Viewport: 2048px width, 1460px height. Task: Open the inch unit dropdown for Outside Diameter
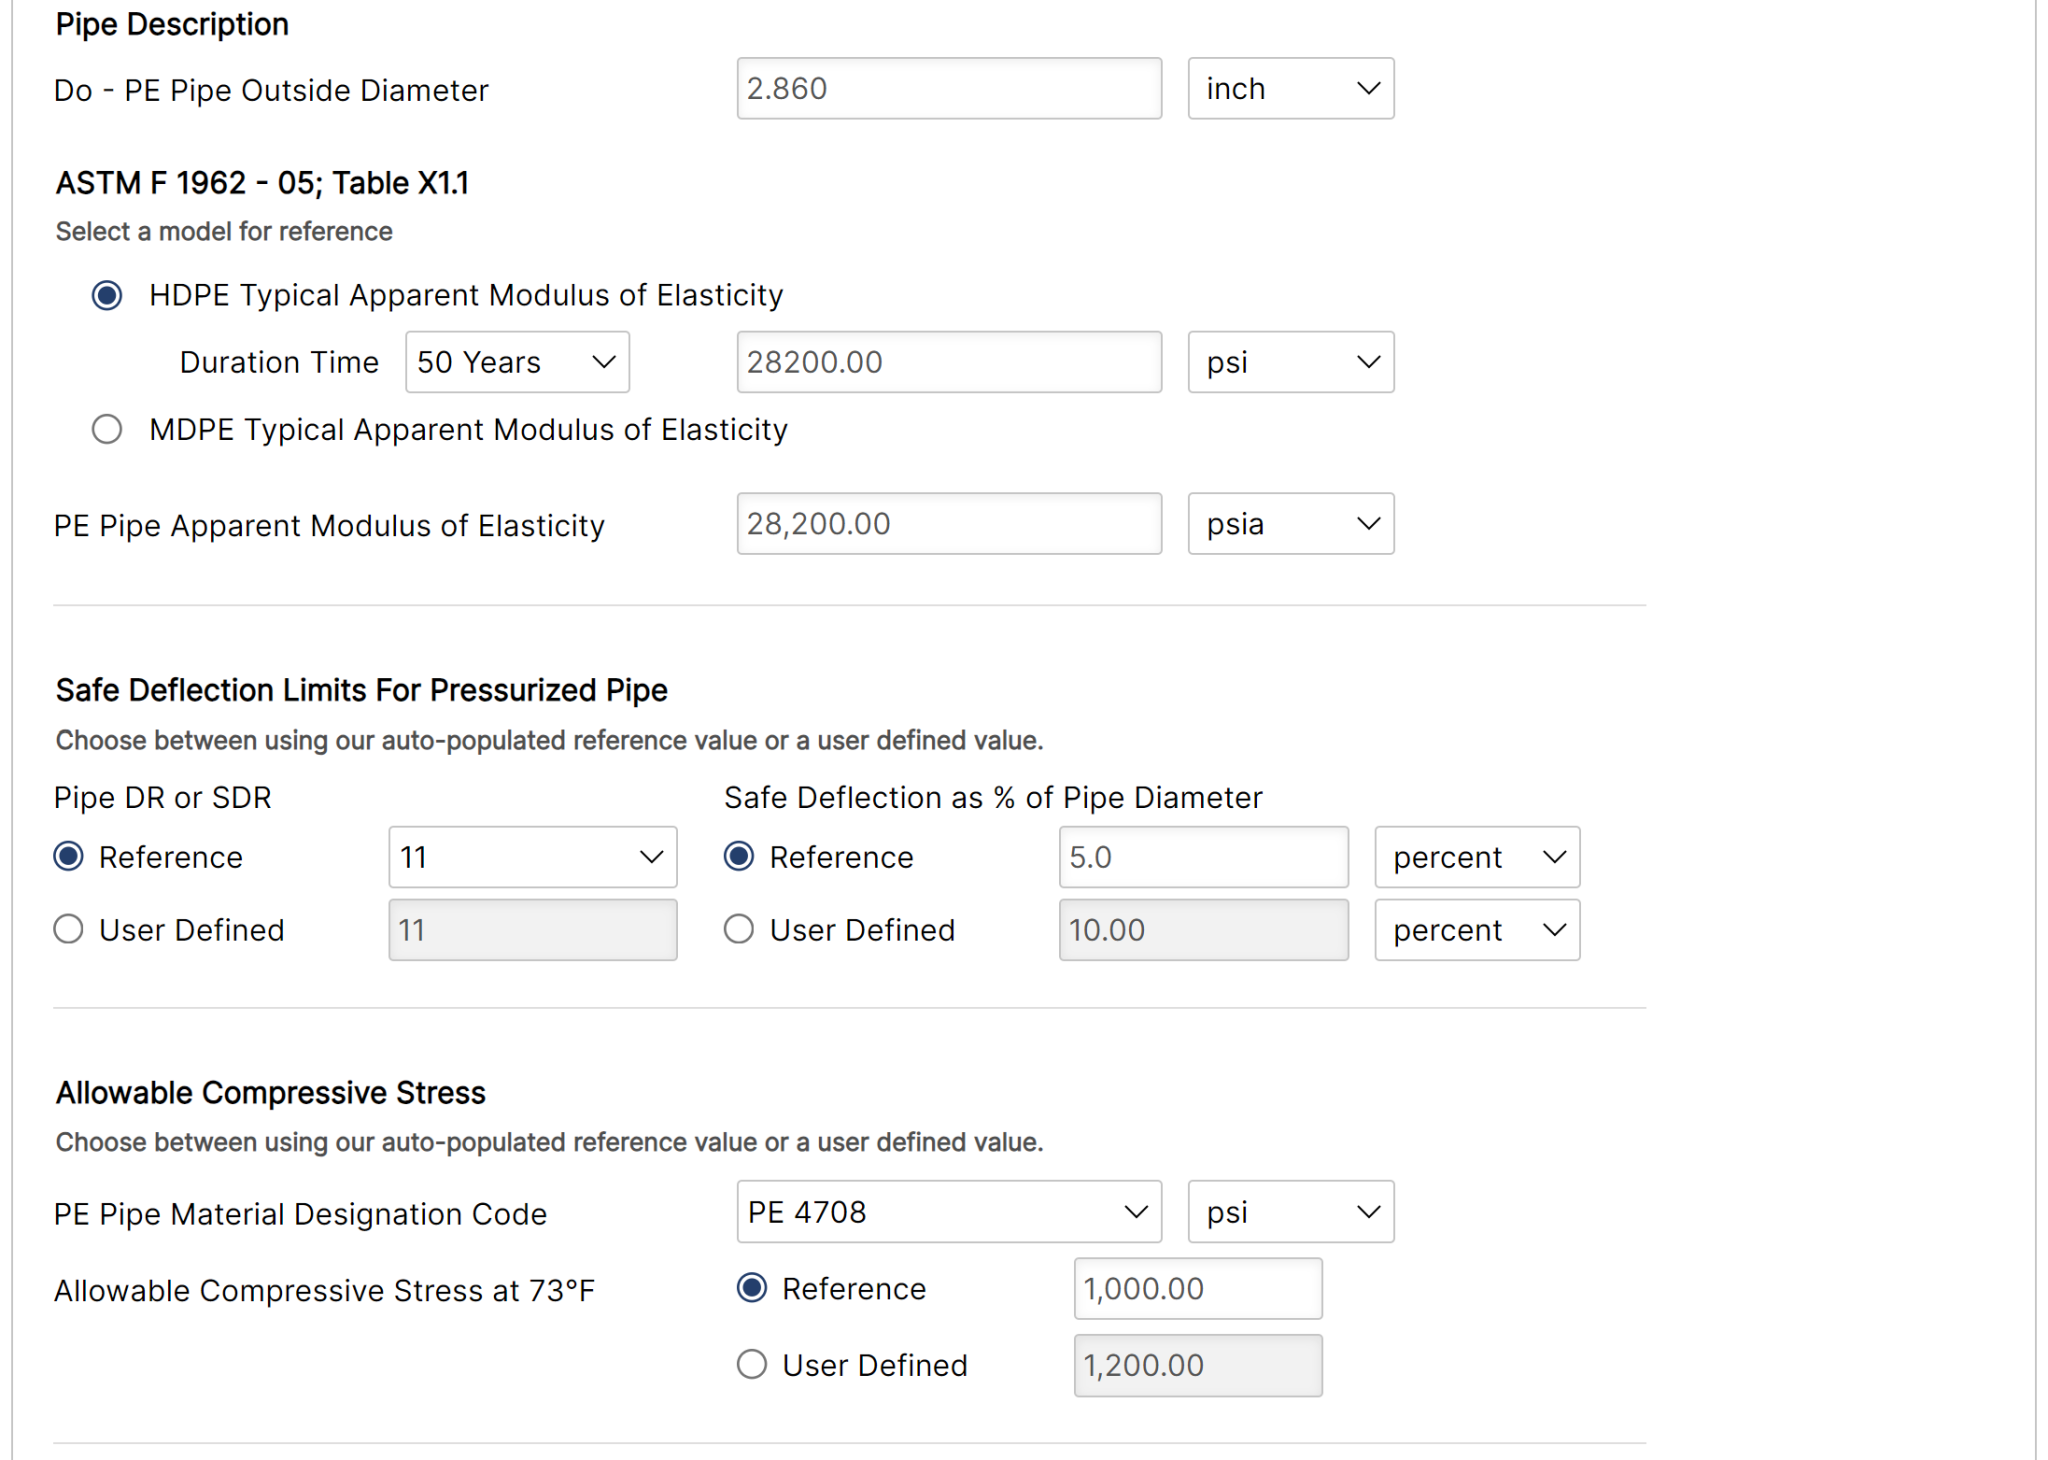pyautogui.click(x=1290, y=89)
